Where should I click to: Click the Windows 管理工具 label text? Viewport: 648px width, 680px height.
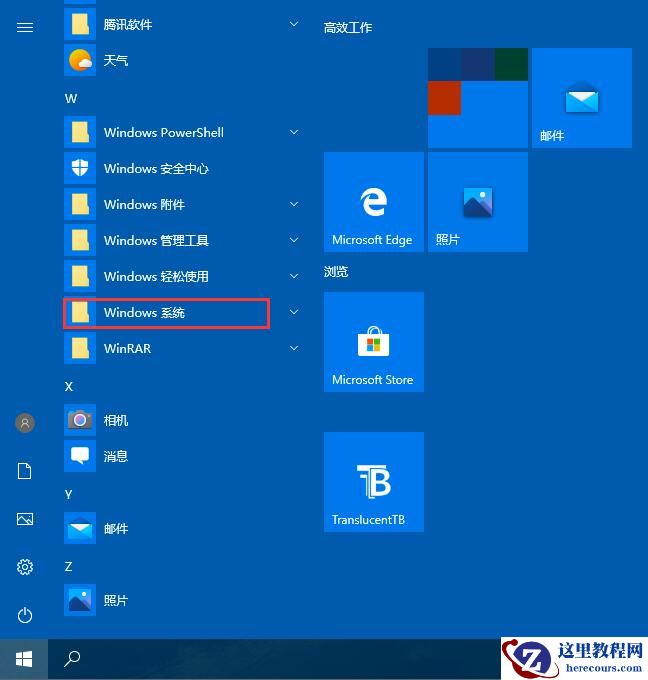pos(156,240)
